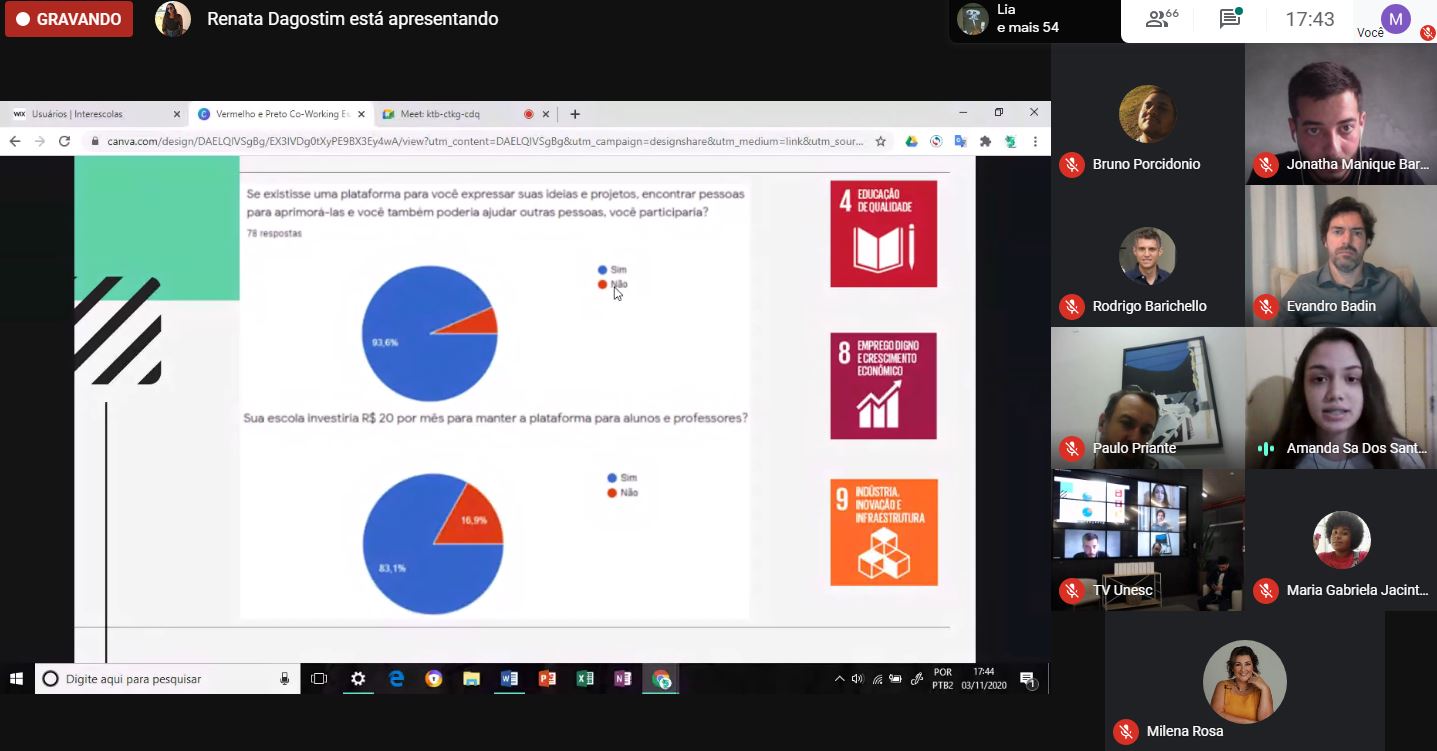Viewport: 1437px width, 751px height.
Task: Click Bruno Porcidonio's muted microphone indicator
Action: [1072, 165]
